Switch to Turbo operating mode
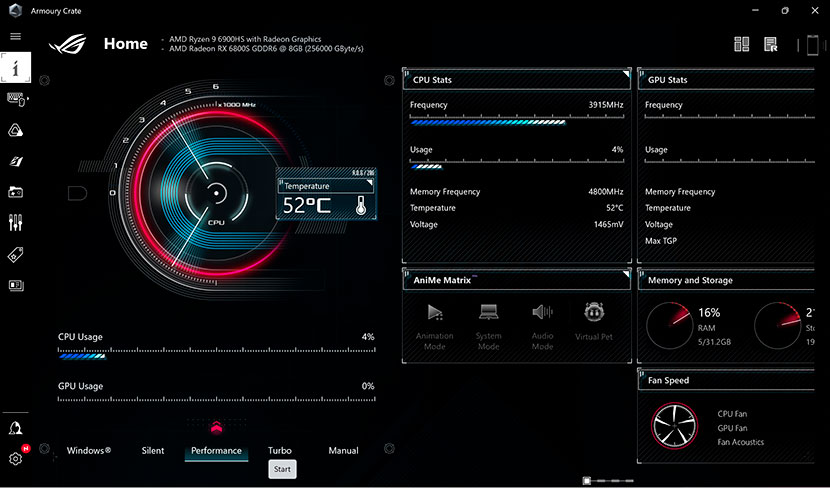The height and width of the screenshot is (488, 830). coord(279,450)
